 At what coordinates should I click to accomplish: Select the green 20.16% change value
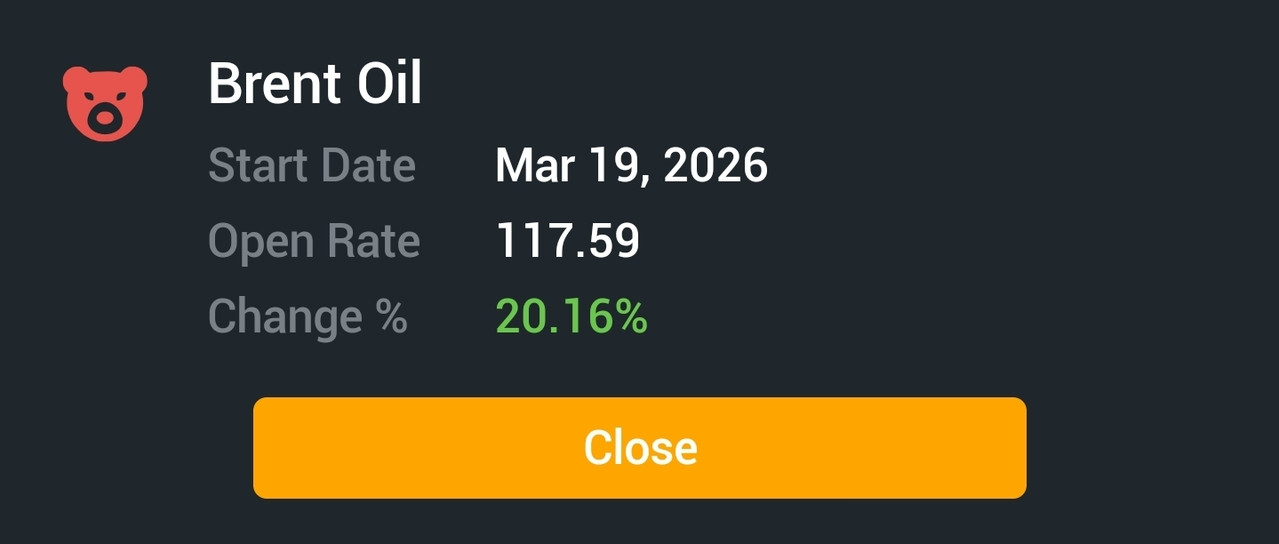pos(572,317)
